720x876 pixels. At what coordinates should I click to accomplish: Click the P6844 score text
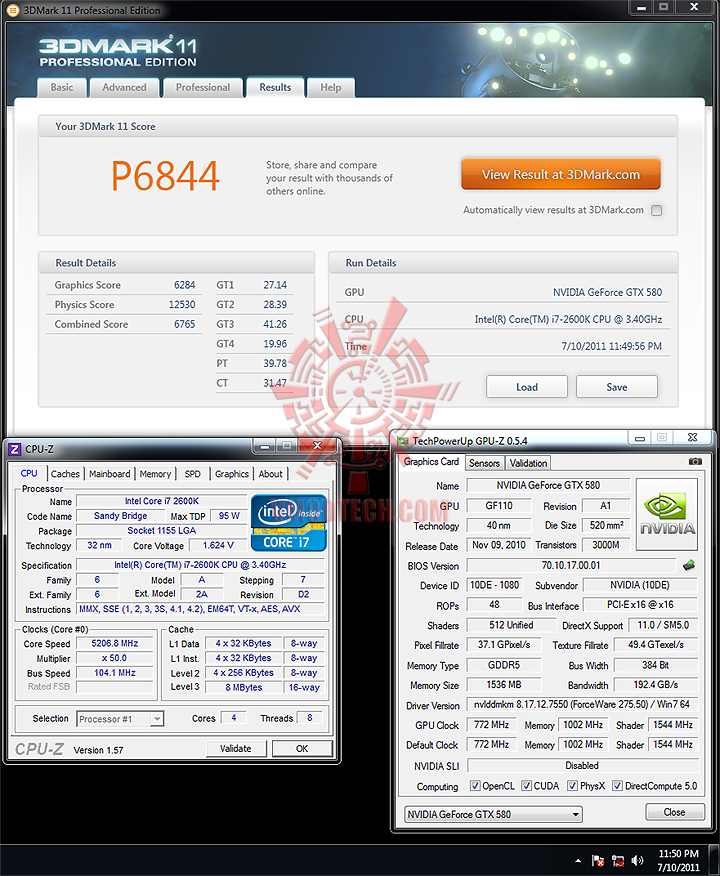coord(165,176)
